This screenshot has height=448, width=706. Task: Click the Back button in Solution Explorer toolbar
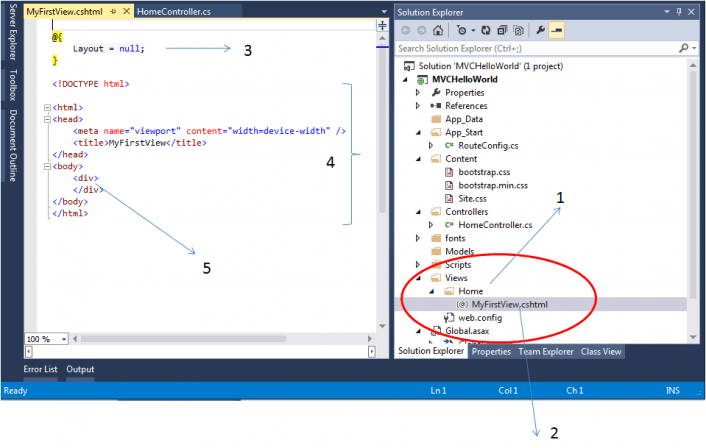coord(406,30)
